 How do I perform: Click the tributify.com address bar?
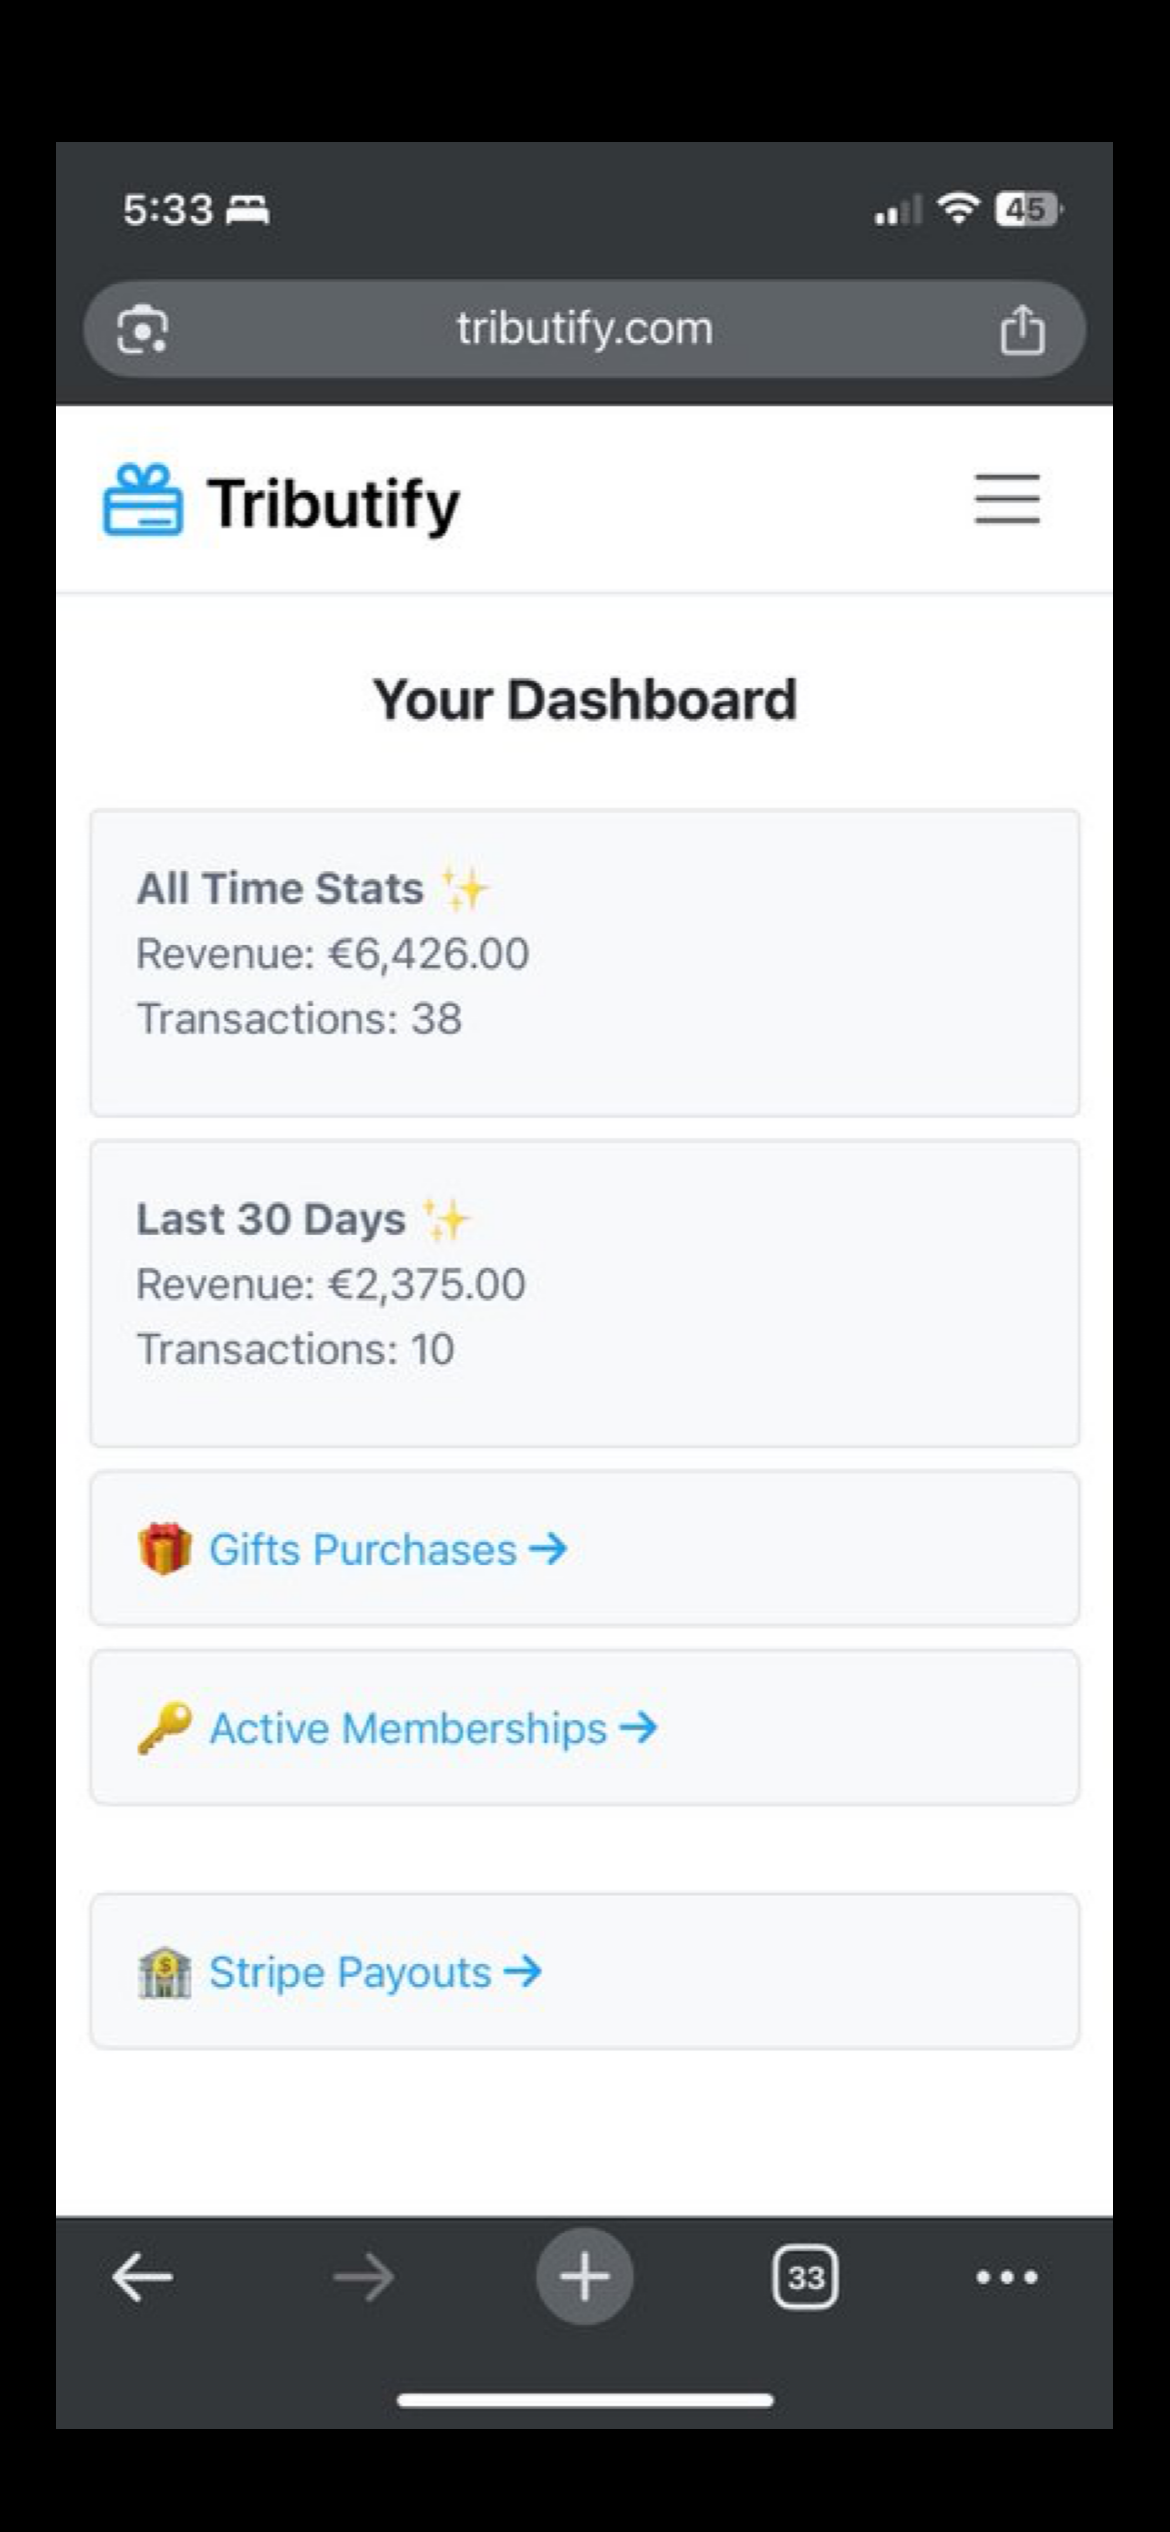584,329
